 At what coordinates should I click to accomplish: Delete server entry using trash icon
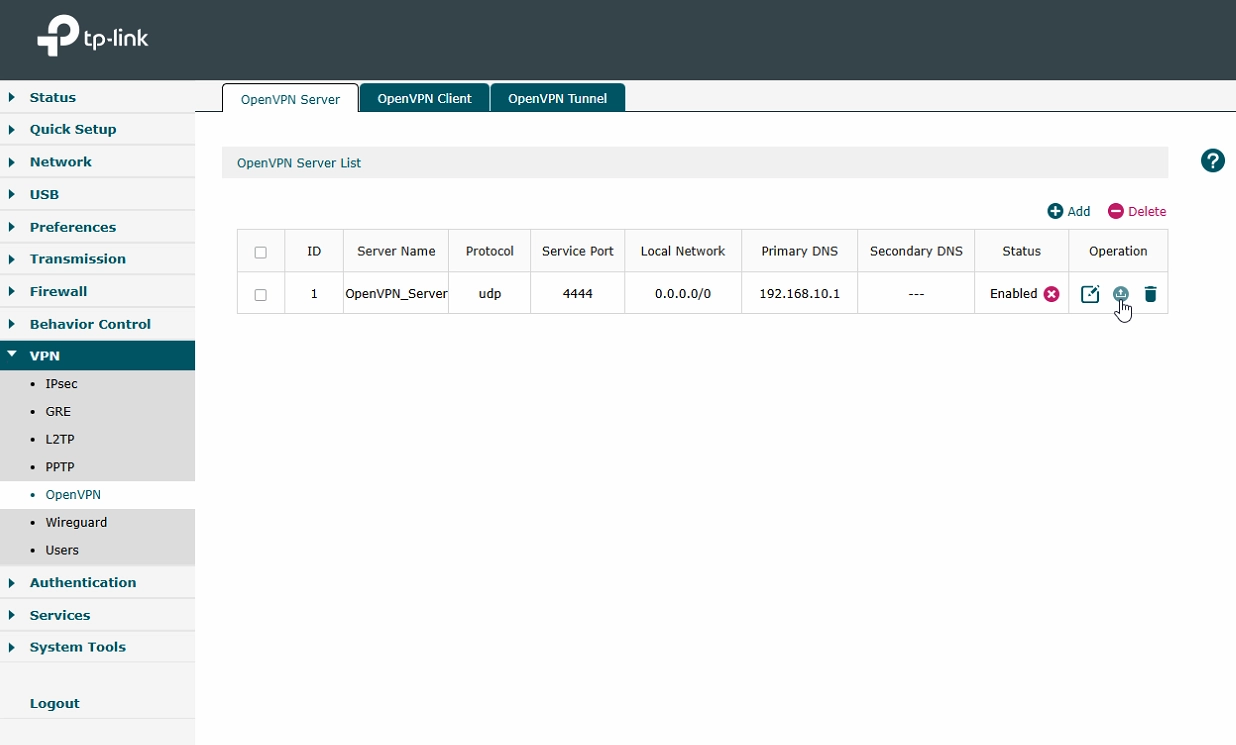pos(1150,294)
